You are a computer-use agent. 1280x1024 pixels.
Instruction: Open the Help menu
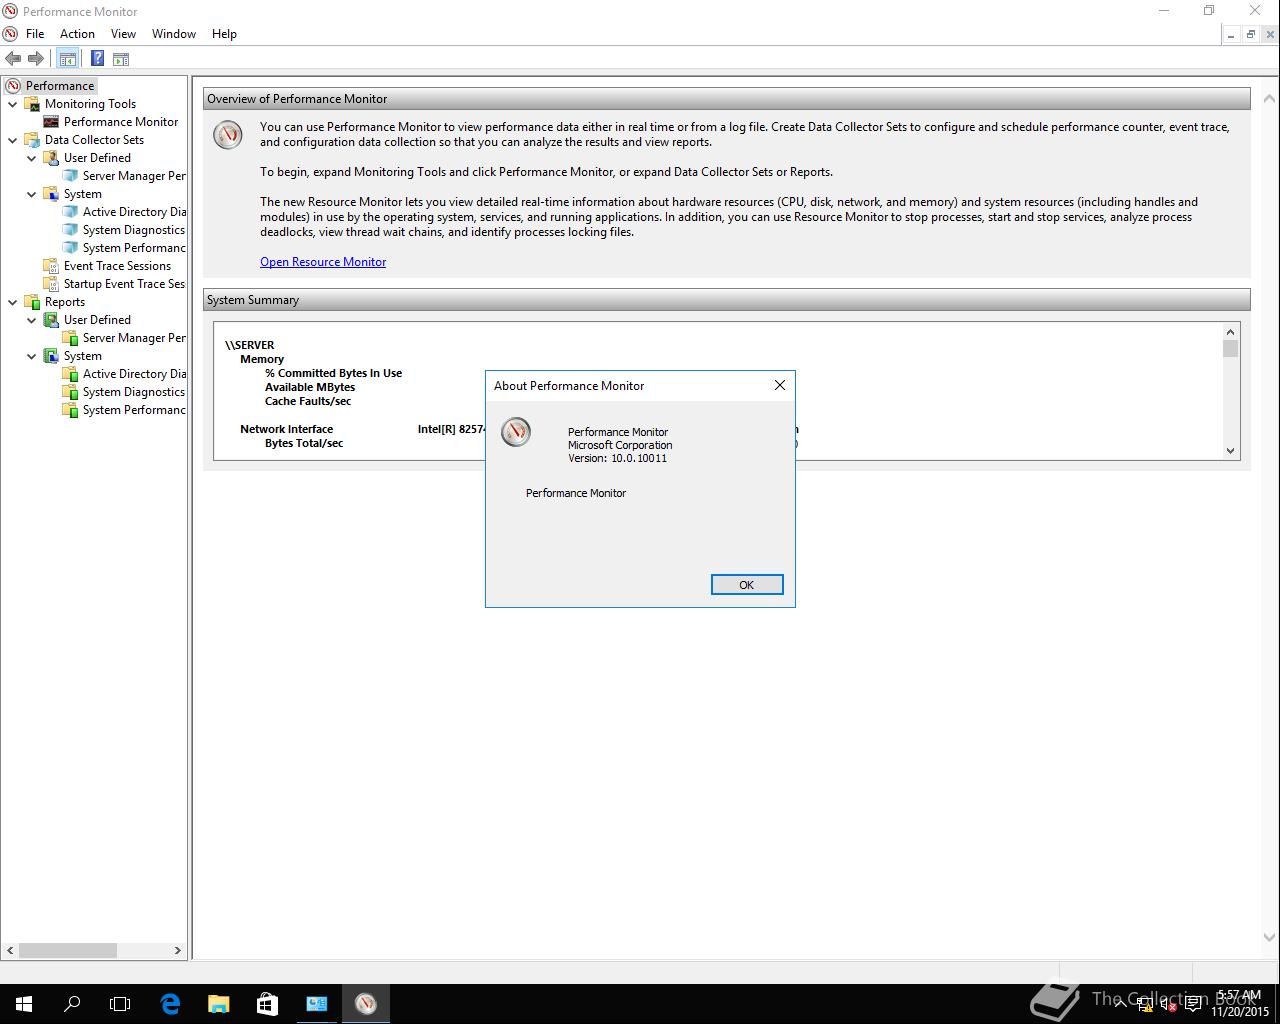click(x=224, y=34)
